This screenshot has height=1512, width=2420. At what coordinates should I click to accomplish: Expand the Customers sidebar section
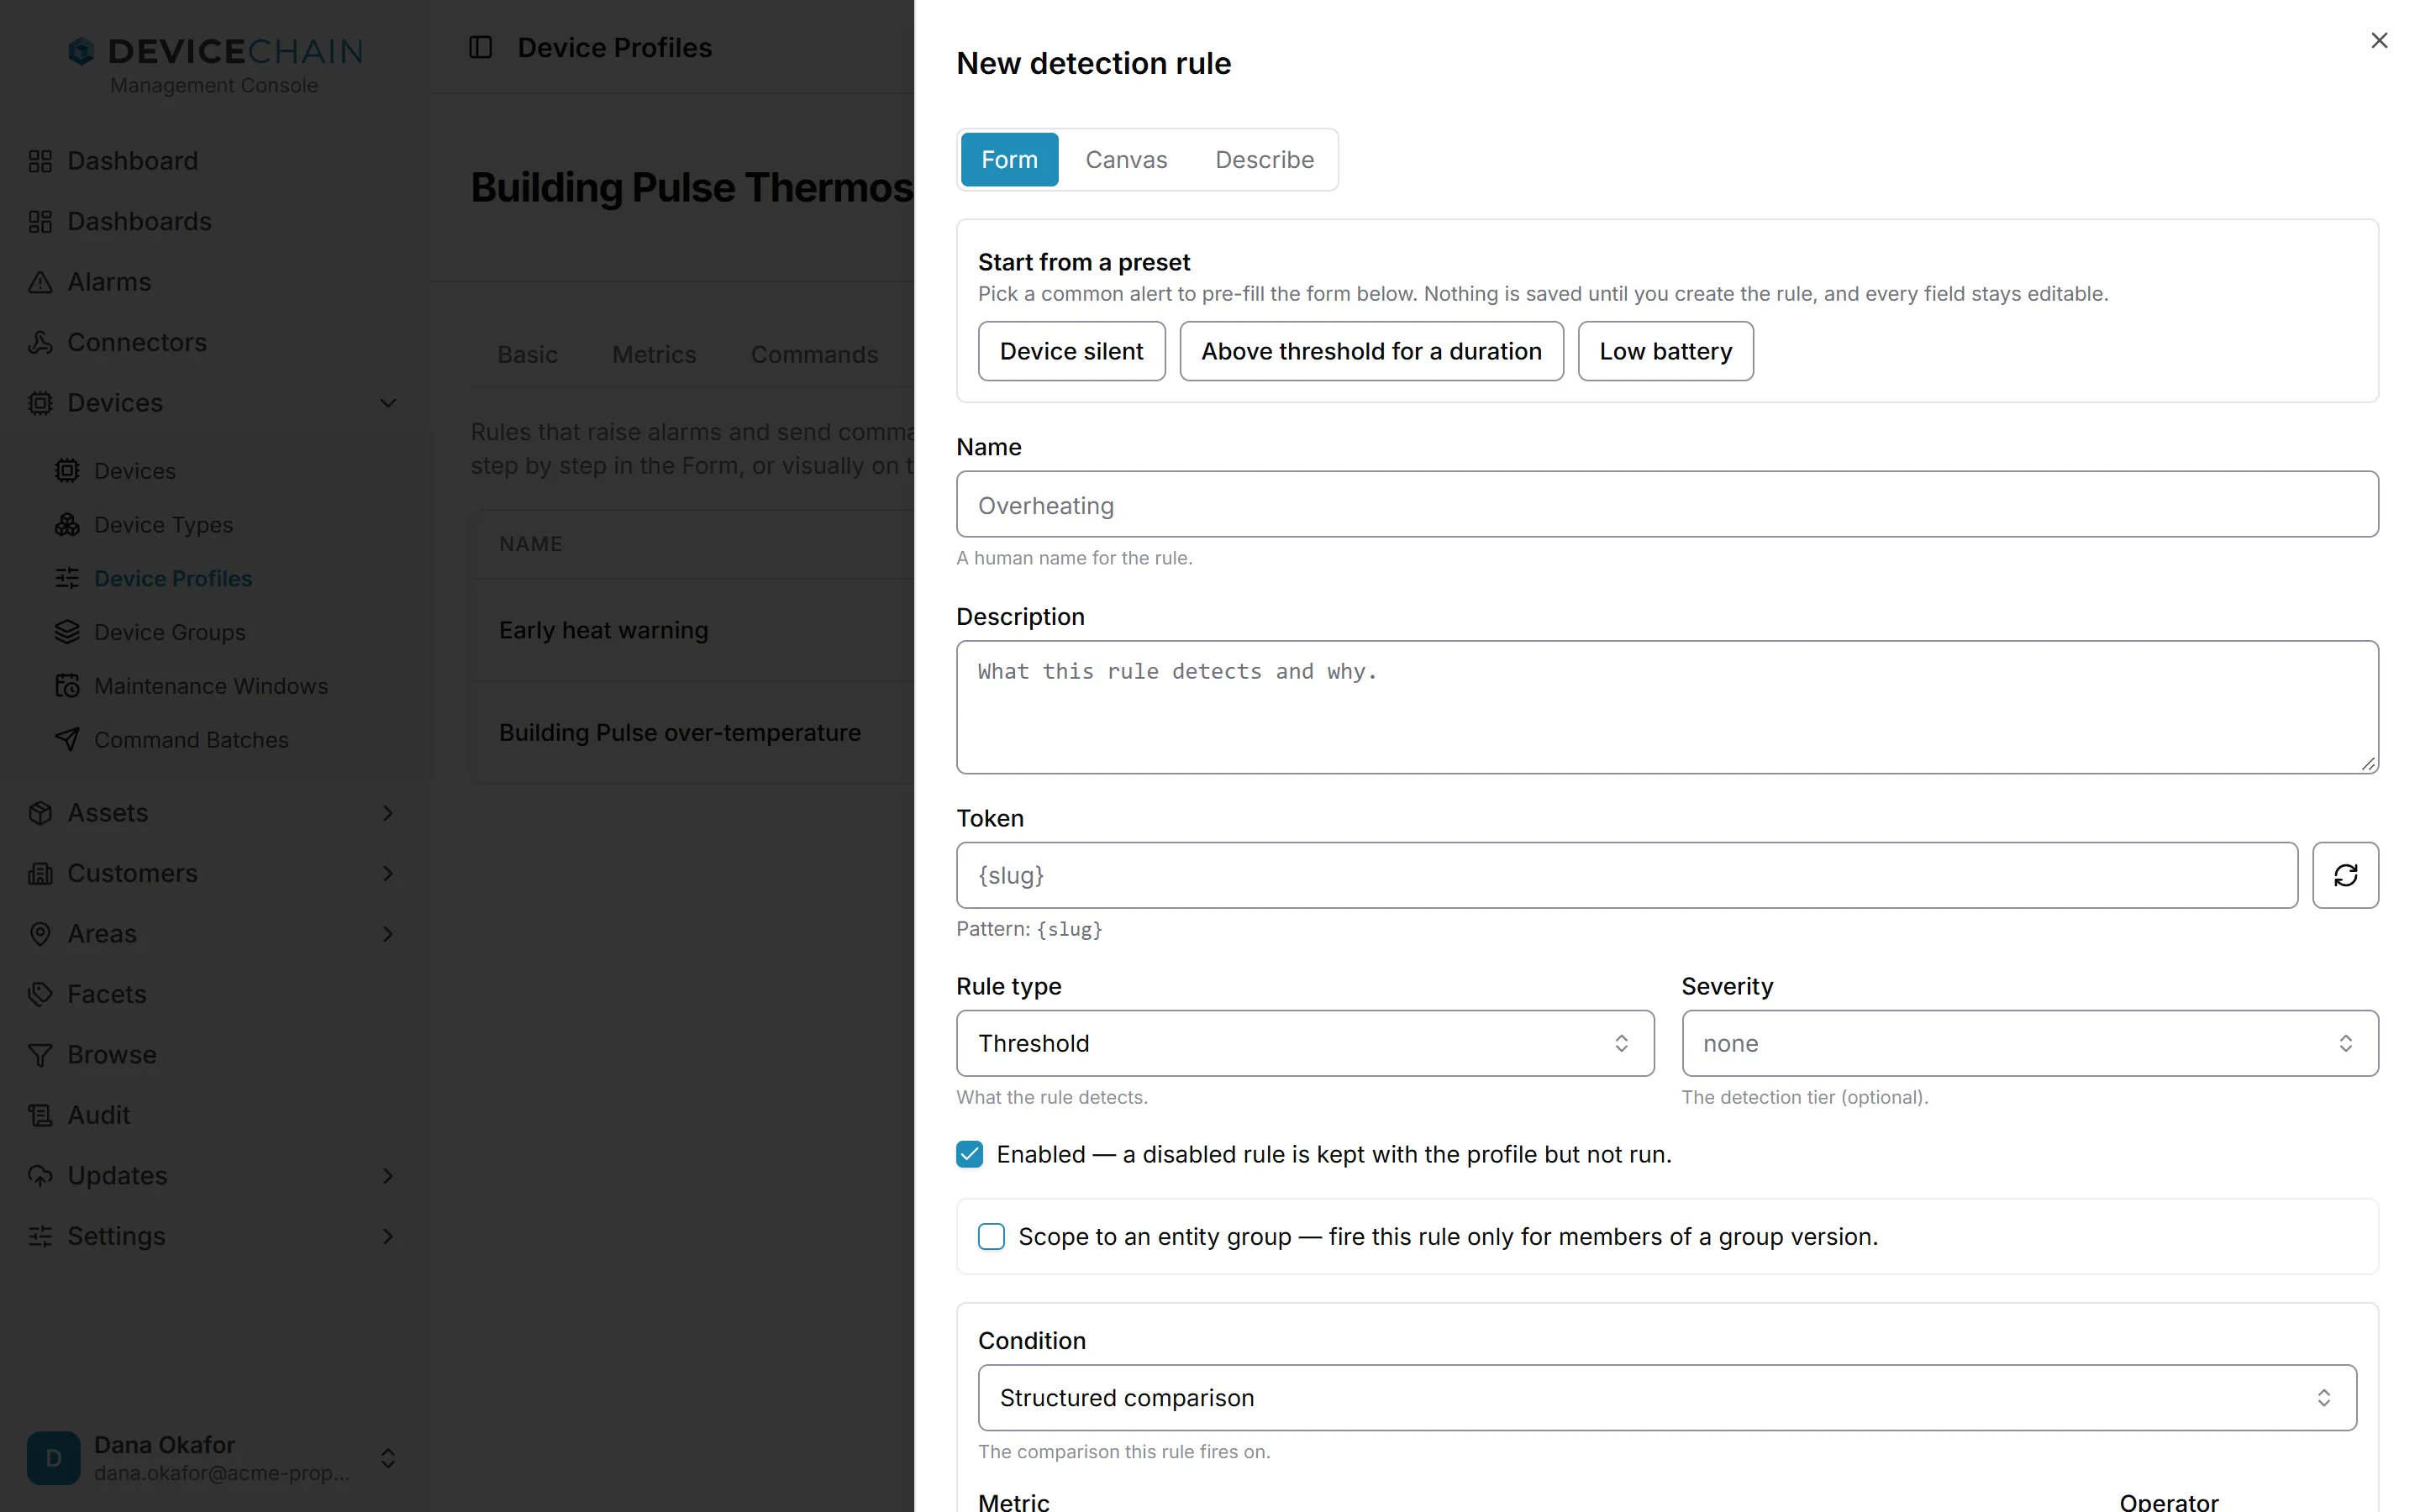tap(388, 873)
